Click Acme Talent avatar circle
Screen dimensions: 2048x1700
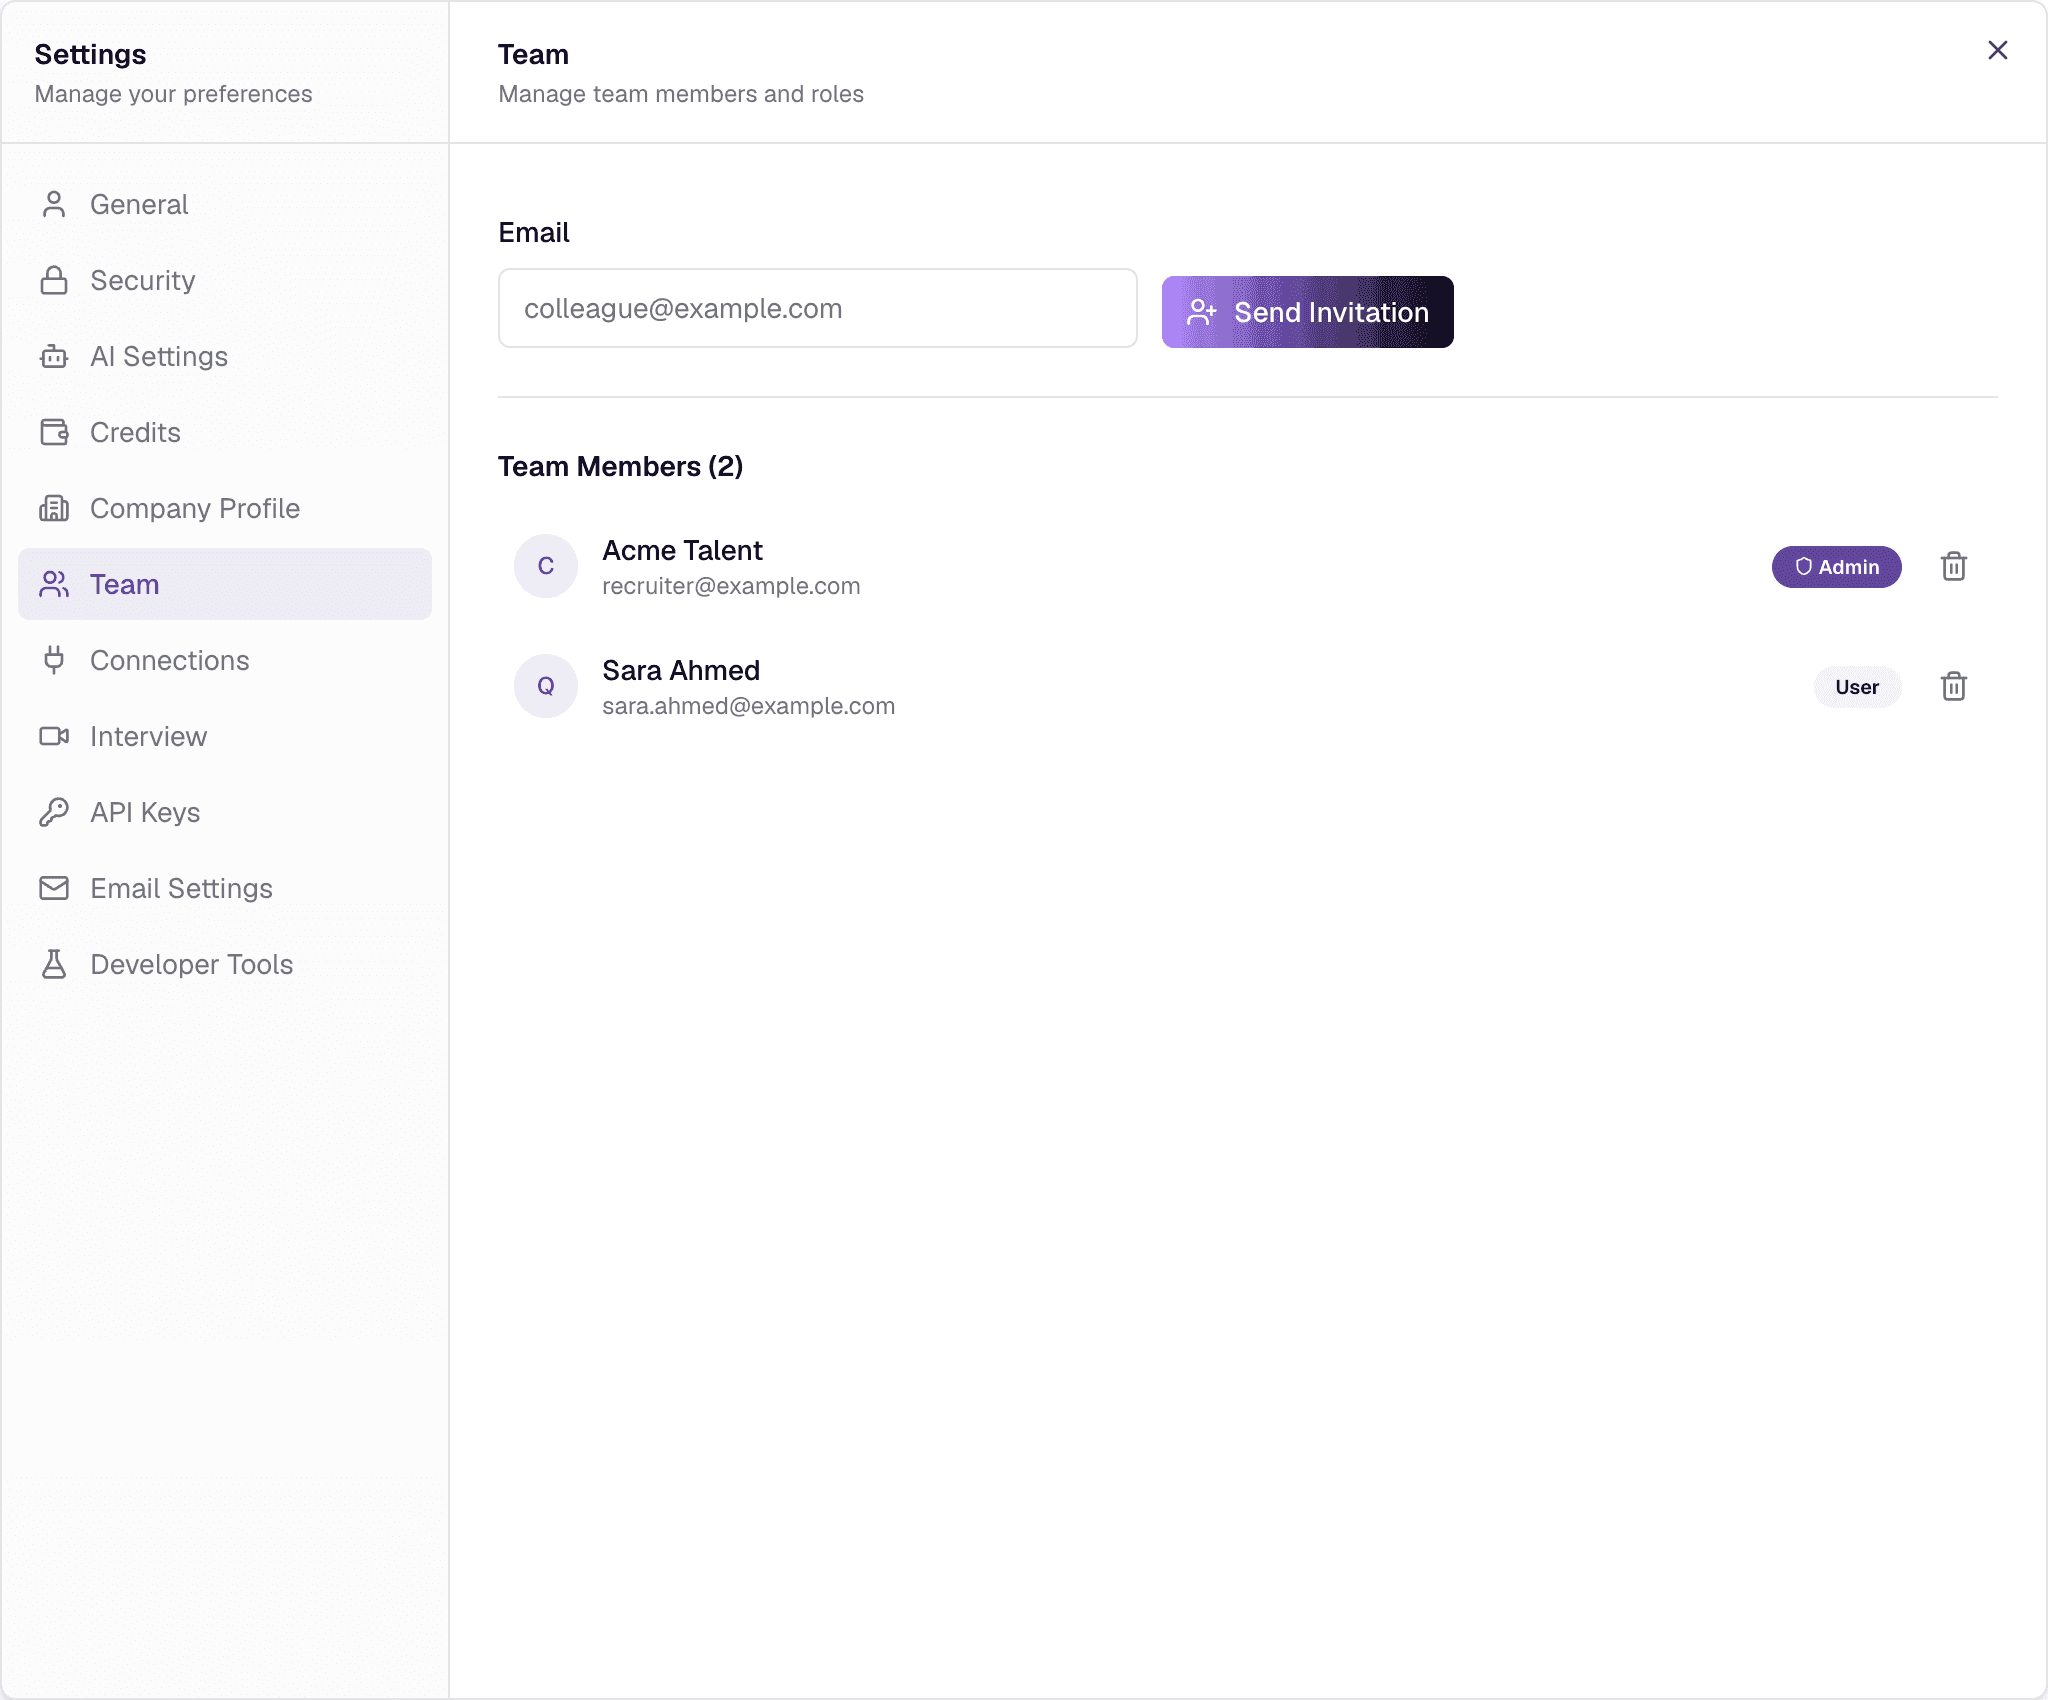point(546,566)
